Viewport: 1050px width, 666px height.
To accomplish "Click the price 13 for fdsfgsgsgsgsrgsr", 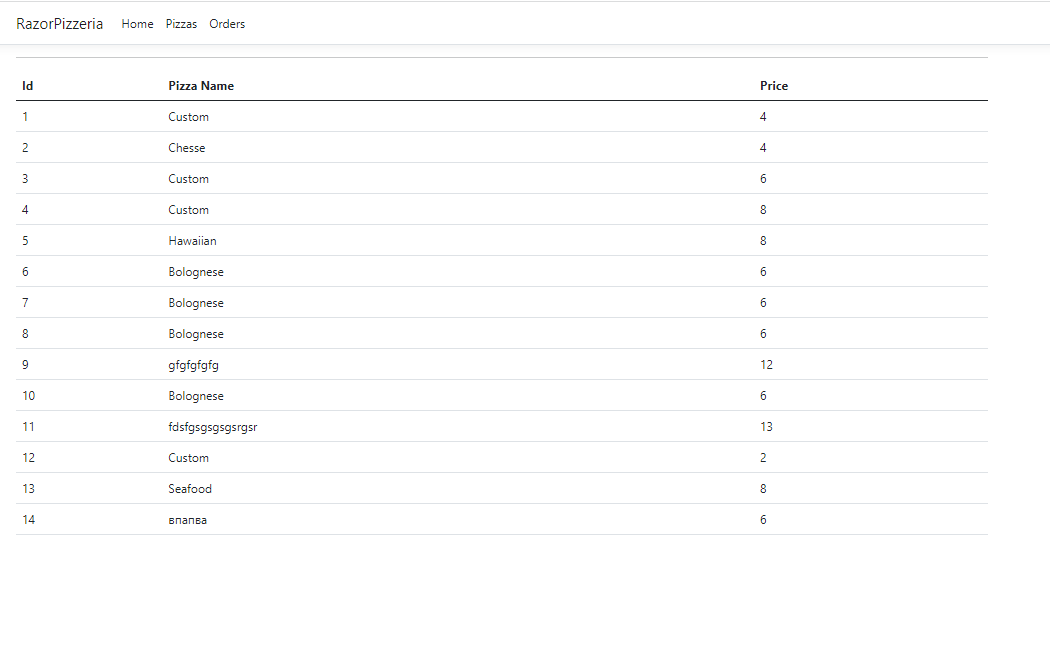I will click(x=766, y=426).
